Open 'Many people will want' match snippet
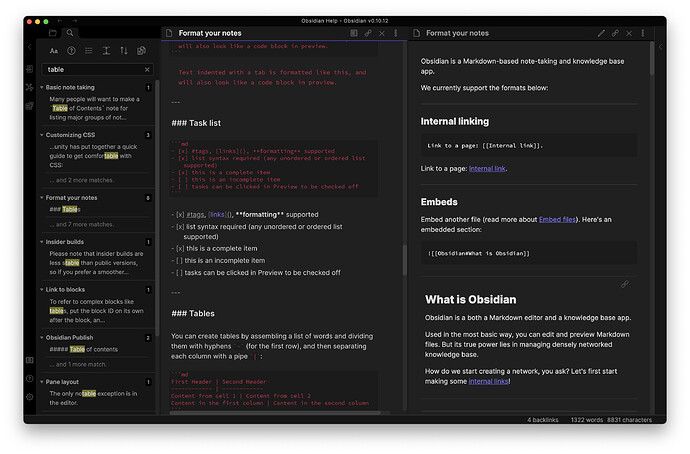This screenshot has width=690, height=454. click(95, 108)
